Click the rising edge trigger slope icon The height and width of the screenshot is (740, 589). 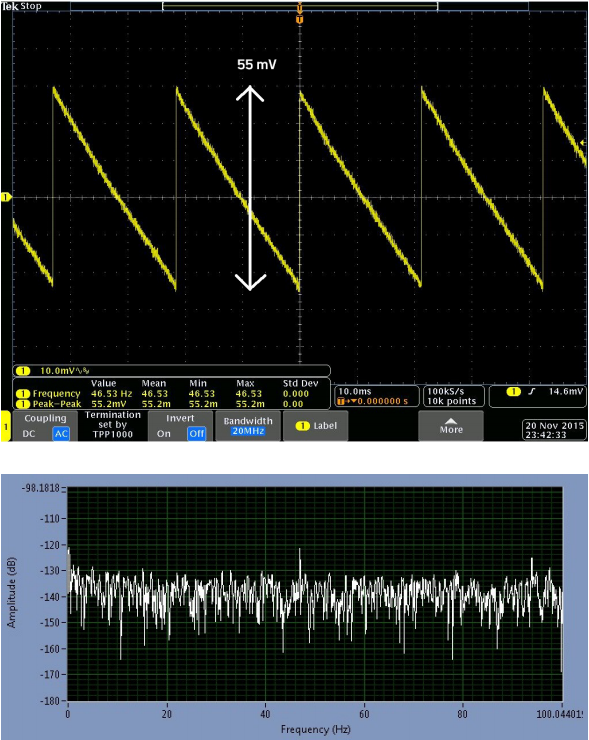(x=532, y=391)
